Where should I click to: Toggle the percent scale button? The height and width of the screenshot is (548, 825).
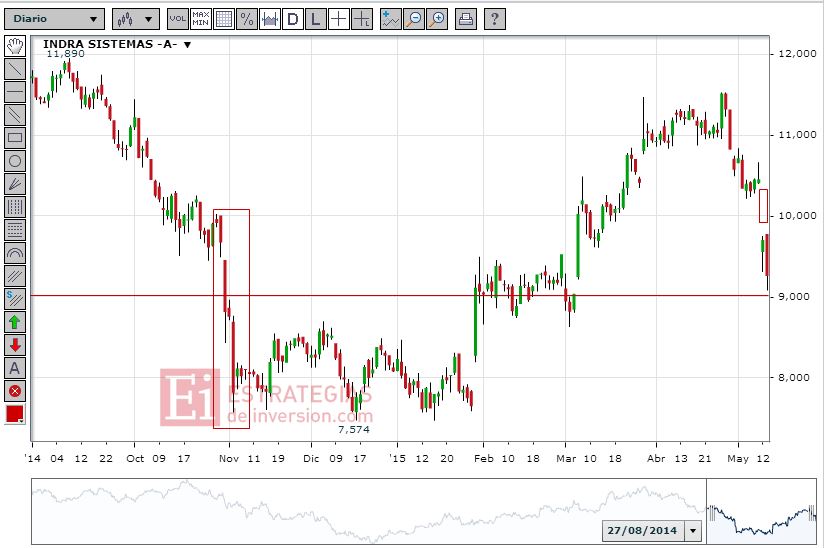point(247,19)
